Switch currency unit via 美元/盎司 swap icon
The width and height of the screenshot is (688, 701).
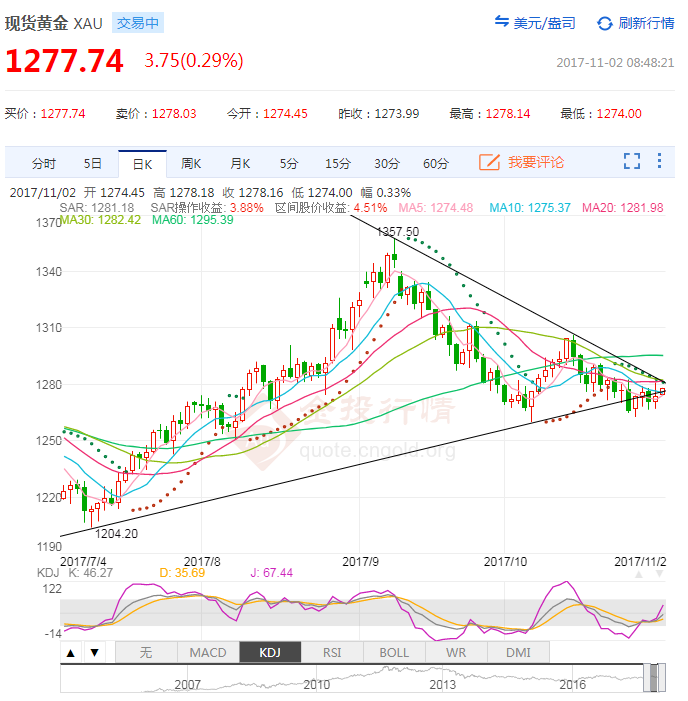pyautogui.click(x=502, y=23)
